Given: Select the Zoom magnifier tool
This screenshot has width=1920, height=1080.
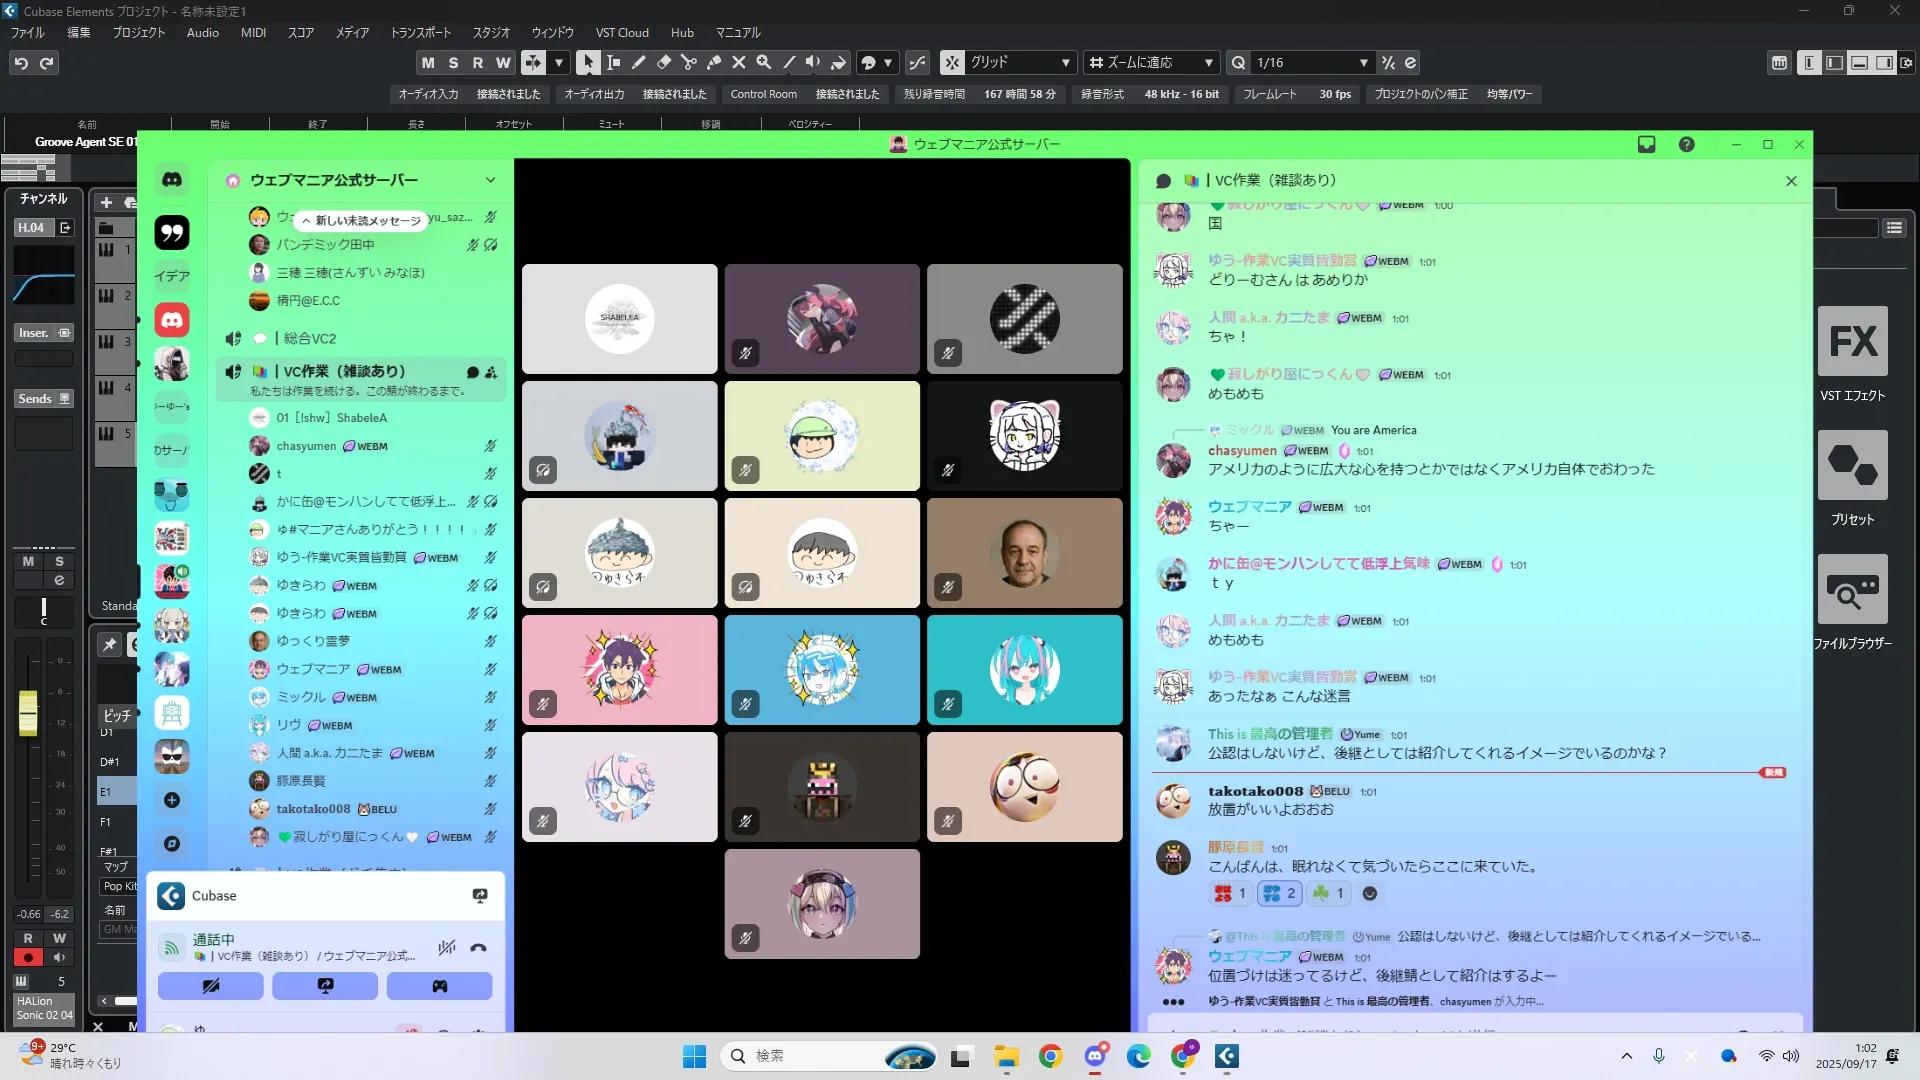Looking at the screenshot, I should coord(763,62).
